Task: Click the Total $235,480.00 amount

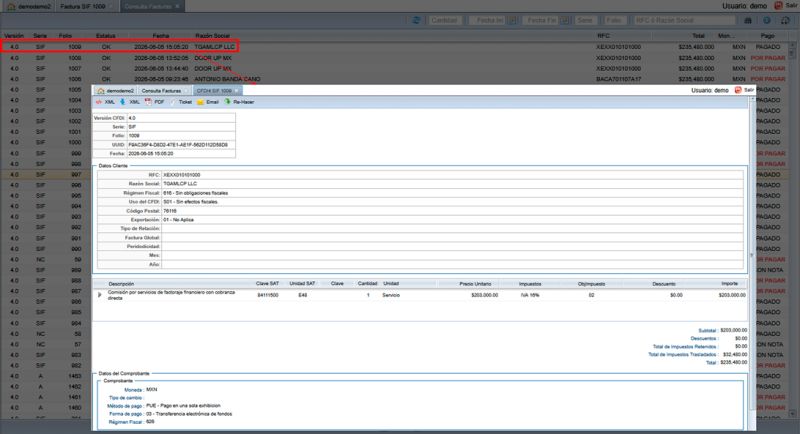Action: pos(734,363)
